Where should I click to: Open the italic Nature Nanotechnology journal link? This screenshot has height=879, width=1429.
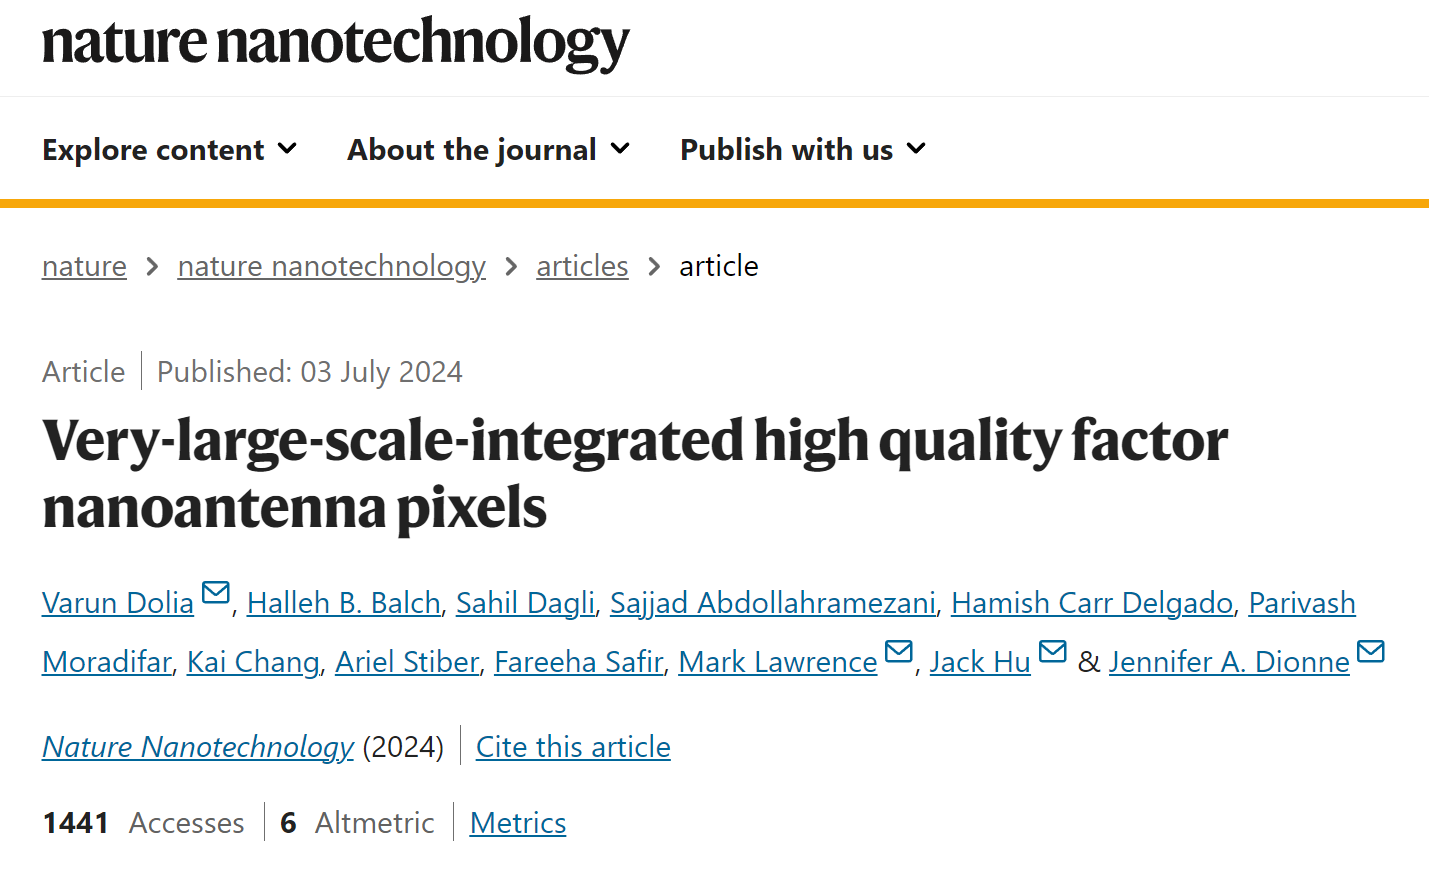198,747
